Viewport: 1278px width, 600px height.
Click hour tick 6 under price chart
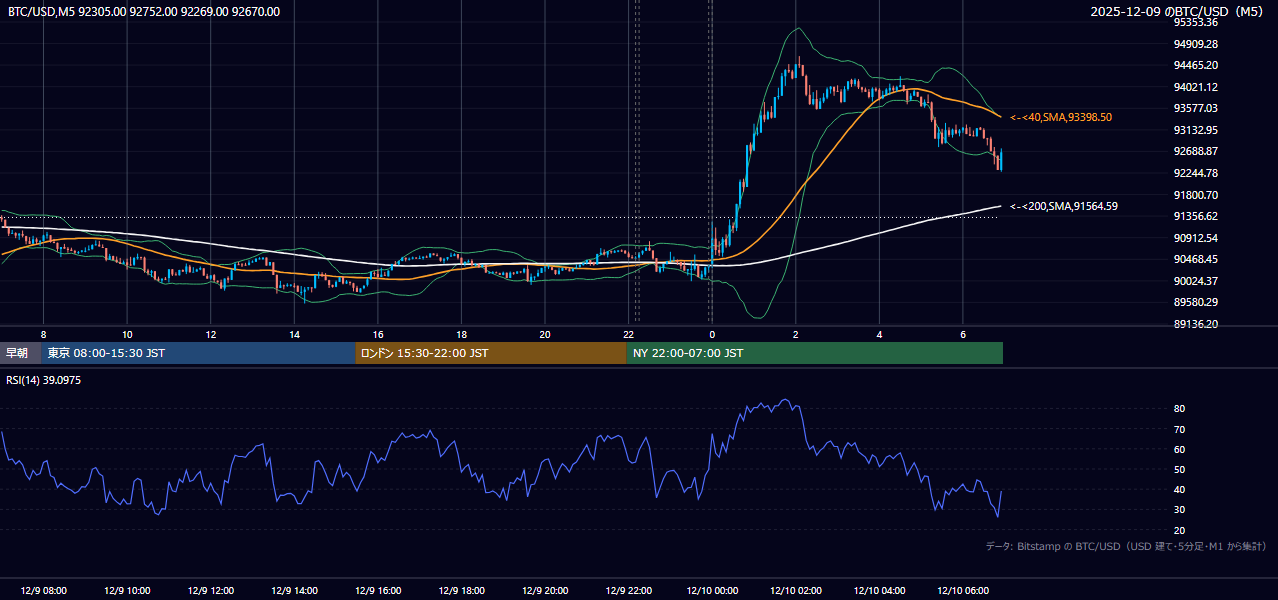pyautogui.click(x=962, y=334)
